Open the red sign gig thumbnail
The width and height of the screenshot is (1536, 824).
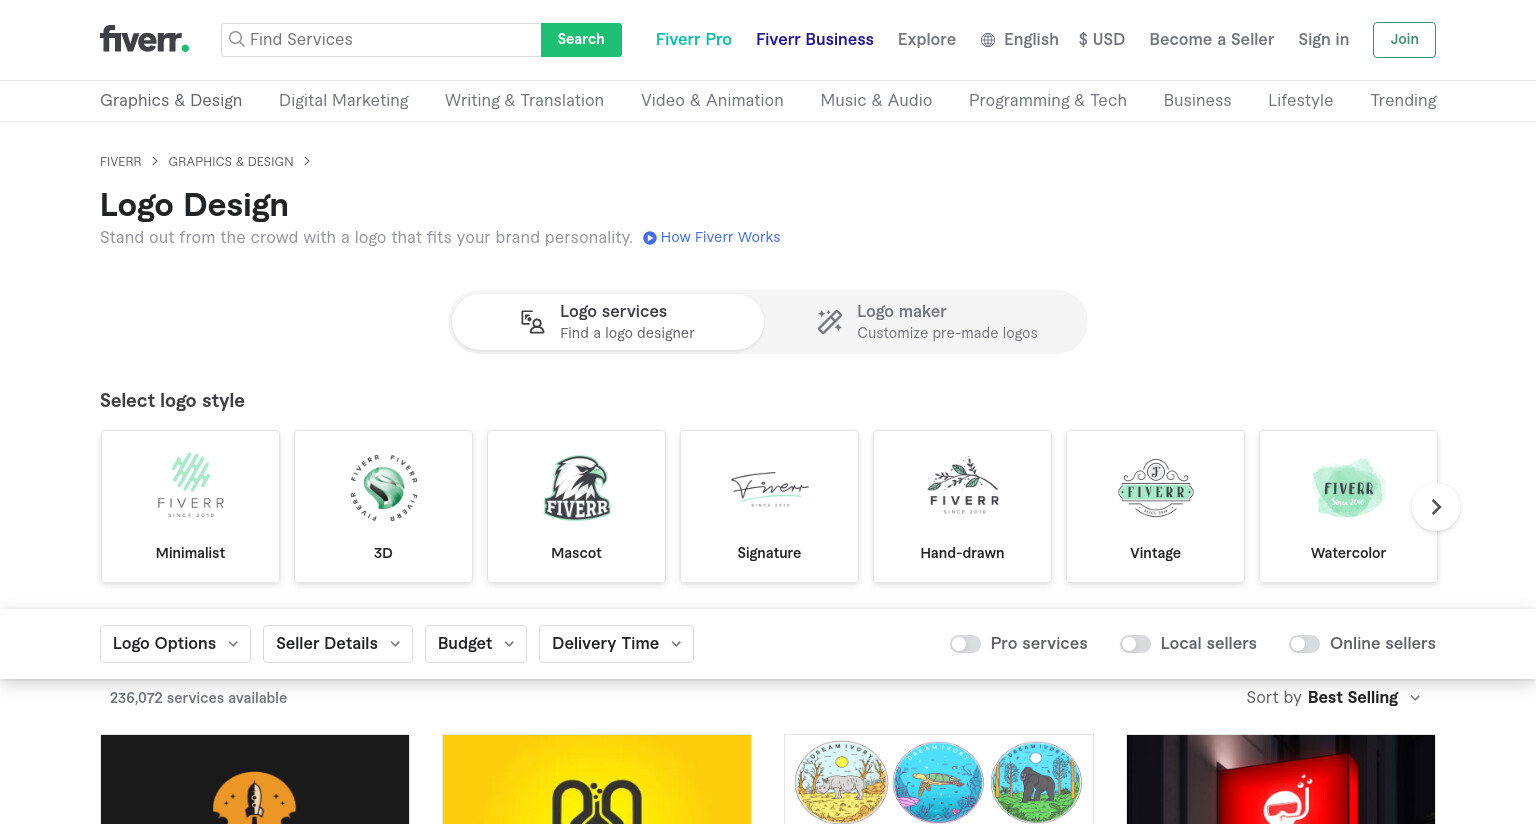point(1281,780)
